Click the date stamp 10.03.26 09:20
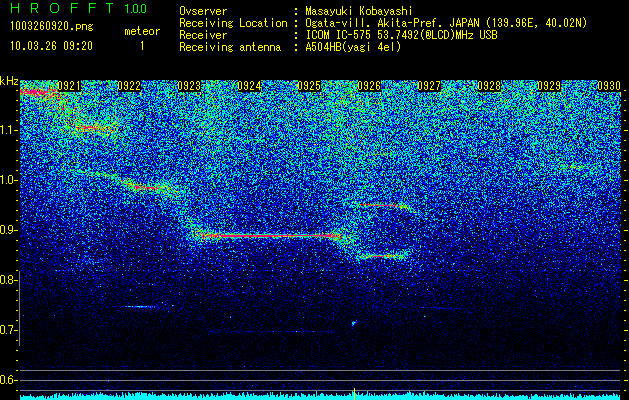629x400 pixels. (x=51, y=46)
